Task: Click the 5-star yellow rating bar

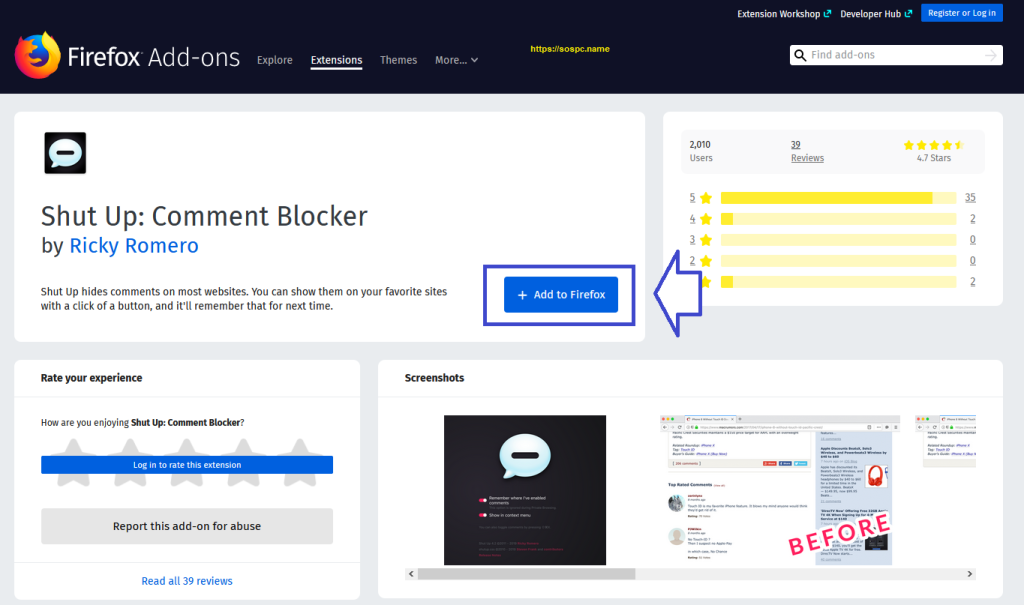Action: [839, 198]
